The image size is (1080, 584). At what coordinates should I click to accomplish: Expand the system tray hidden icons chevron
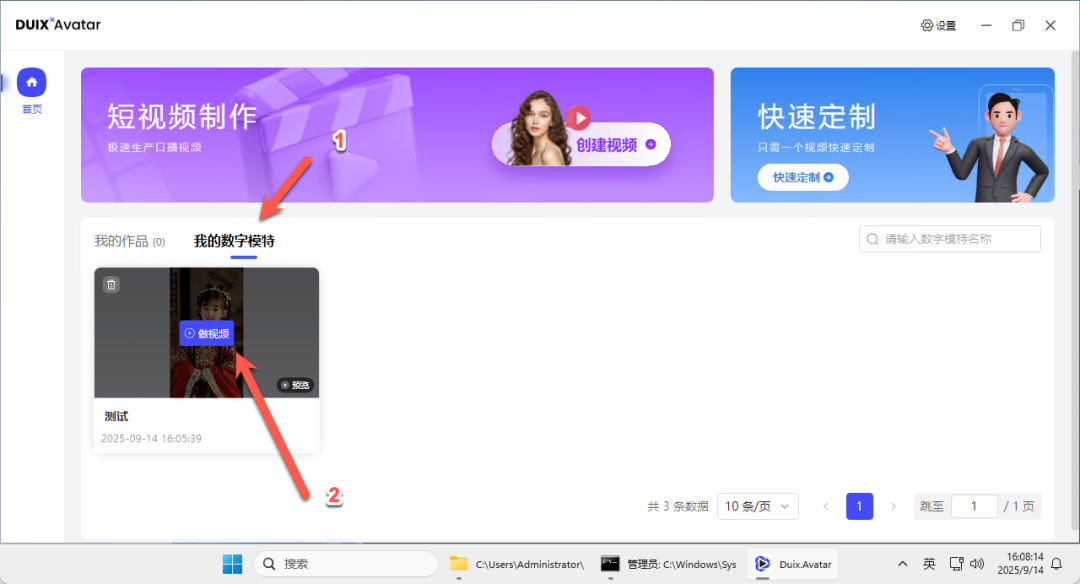[903, 564]
